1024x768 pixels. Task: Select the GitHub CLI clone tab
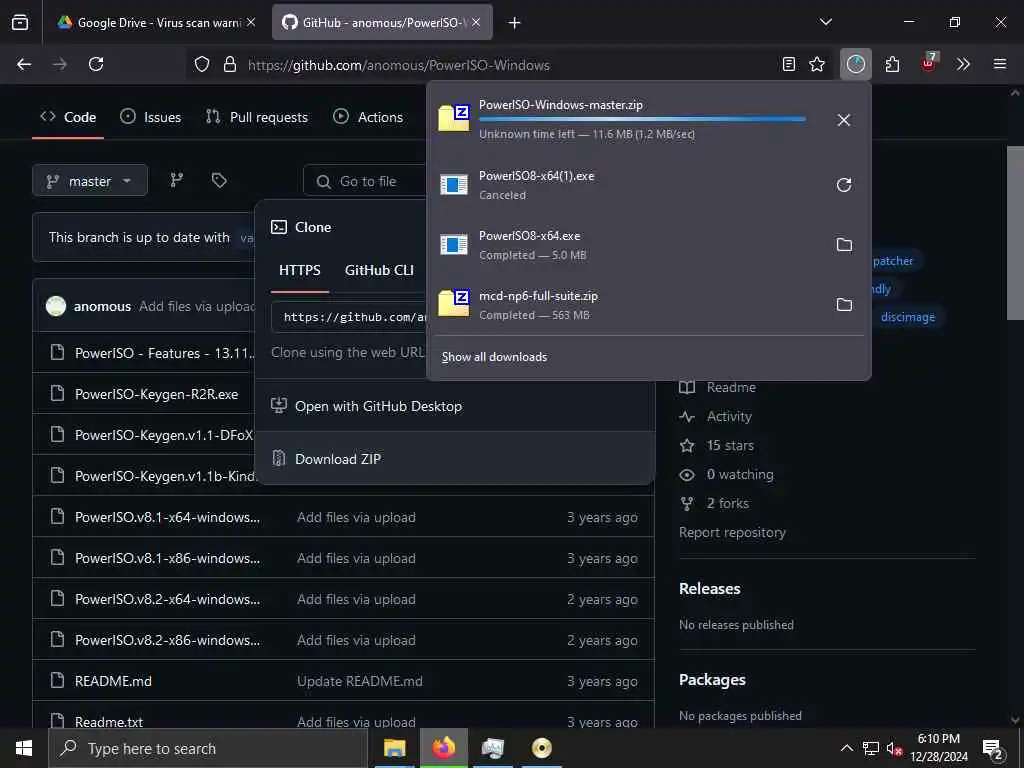click(x=379, y=270)
